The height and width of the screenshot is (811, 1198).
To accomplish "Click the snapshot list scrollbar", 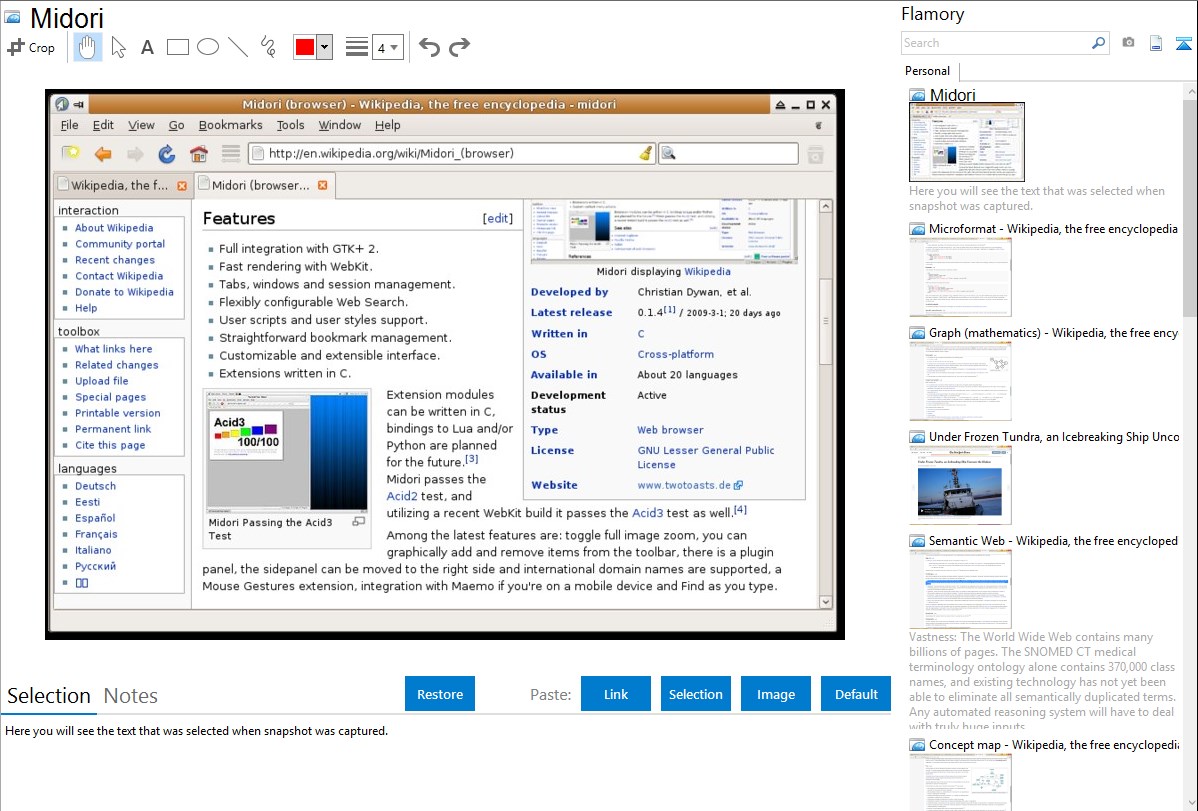I will tap(1190, 206).
